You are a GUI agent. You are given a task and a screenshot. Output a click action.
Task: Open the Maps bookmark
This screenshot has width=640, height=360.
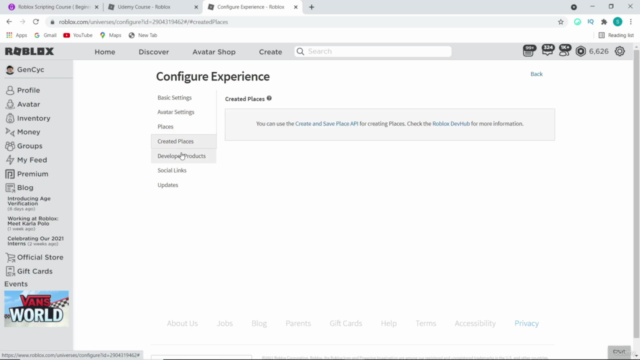111,36
